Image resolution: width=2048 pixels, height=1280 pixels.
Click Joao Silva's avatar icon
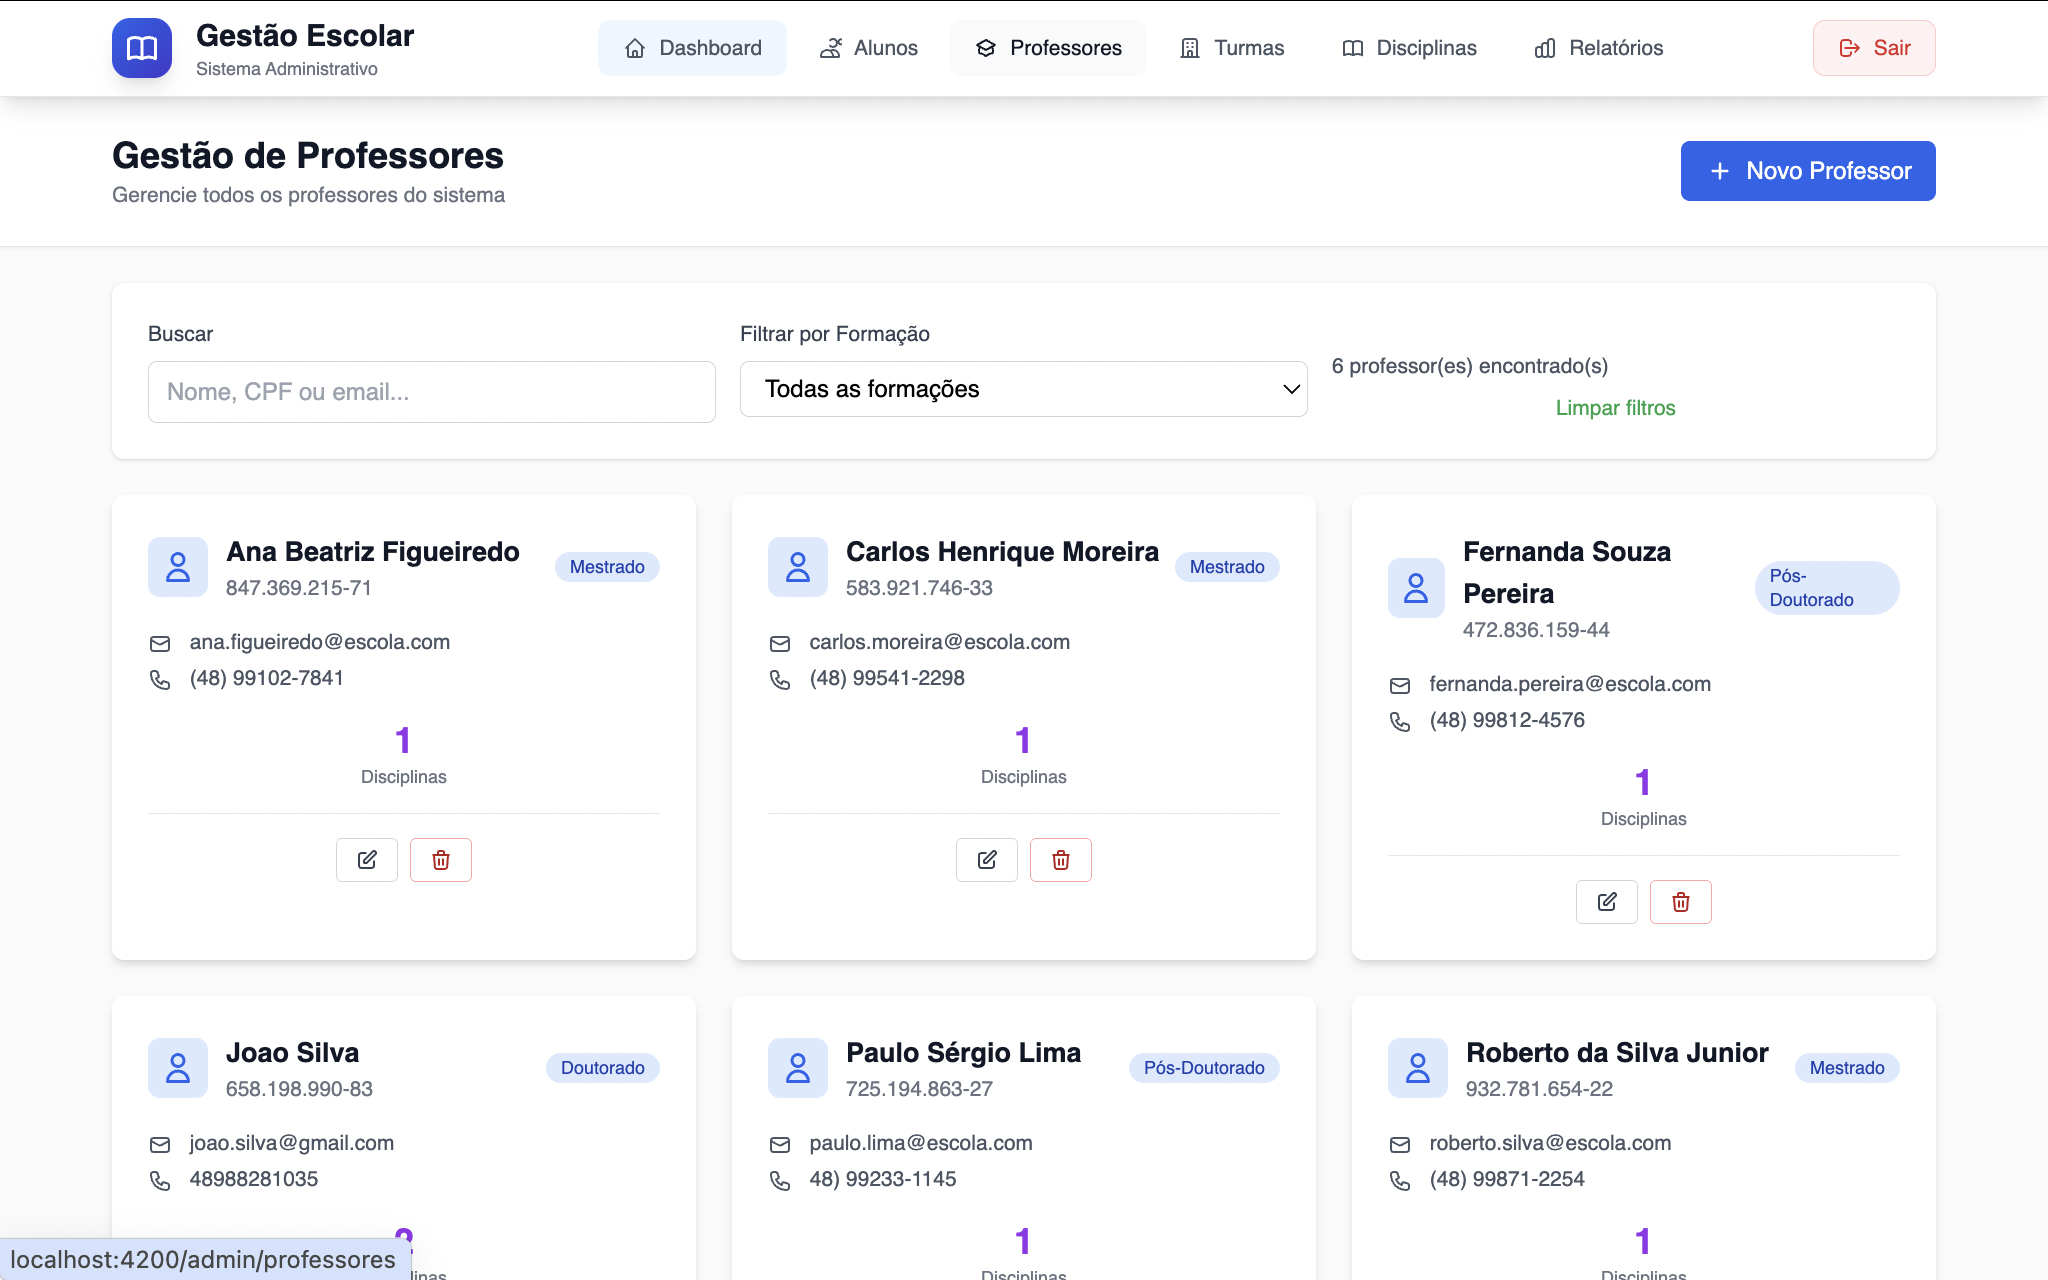pyautogui.click(x=178, y=1068)
